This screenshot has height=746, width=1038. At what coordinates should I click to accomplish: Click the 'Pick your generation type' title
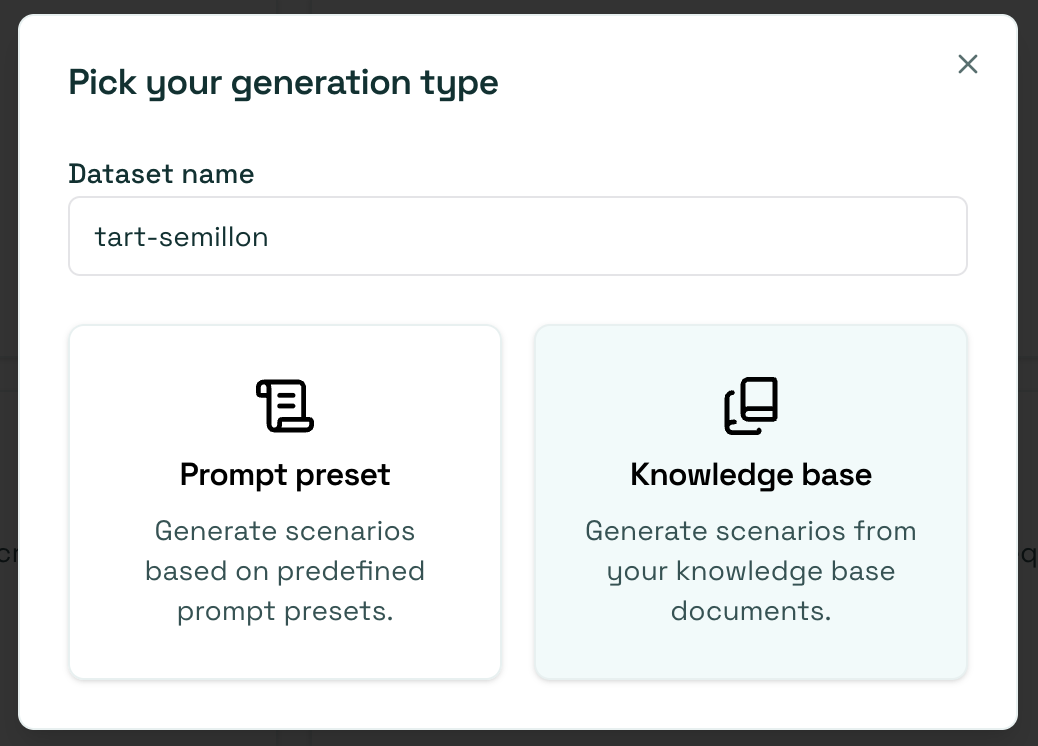click(x=283, y=83)
